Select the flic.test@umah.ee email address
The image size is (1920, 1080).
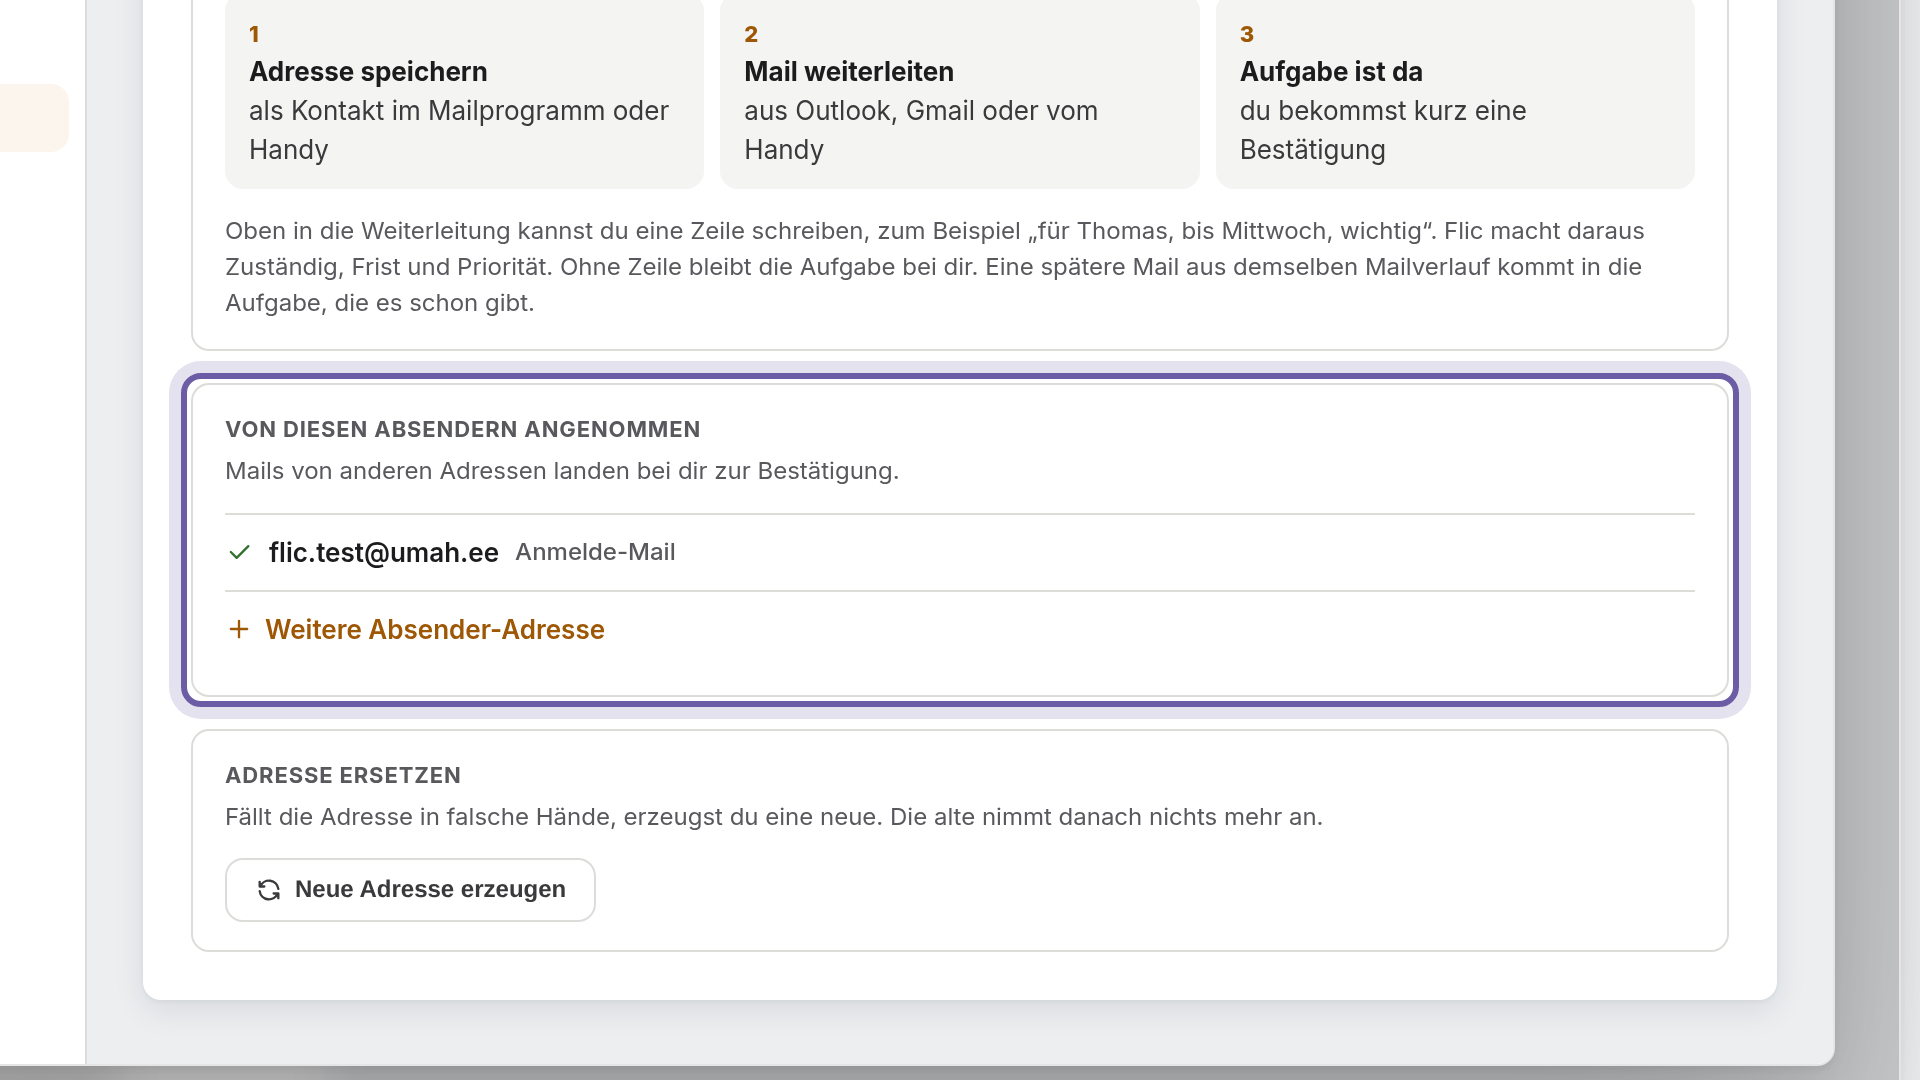pos(384,552)
